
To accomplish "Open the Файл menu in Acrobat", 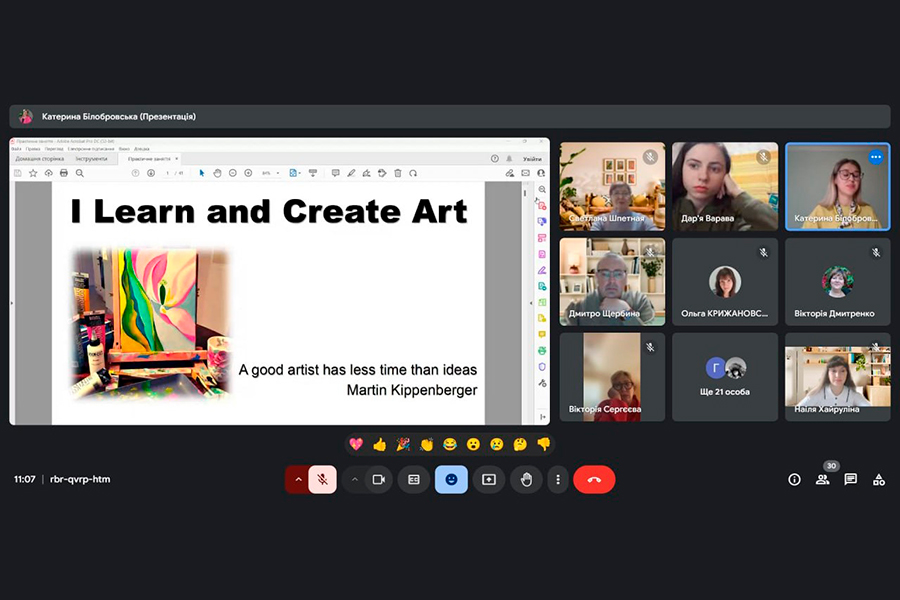I will (16, 149).
